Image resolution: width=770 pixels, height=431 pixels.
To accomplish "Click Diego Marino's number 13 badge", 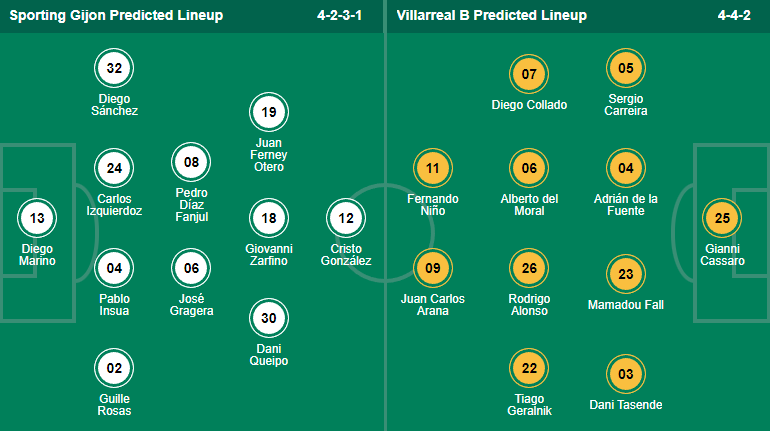I will 38,217.
